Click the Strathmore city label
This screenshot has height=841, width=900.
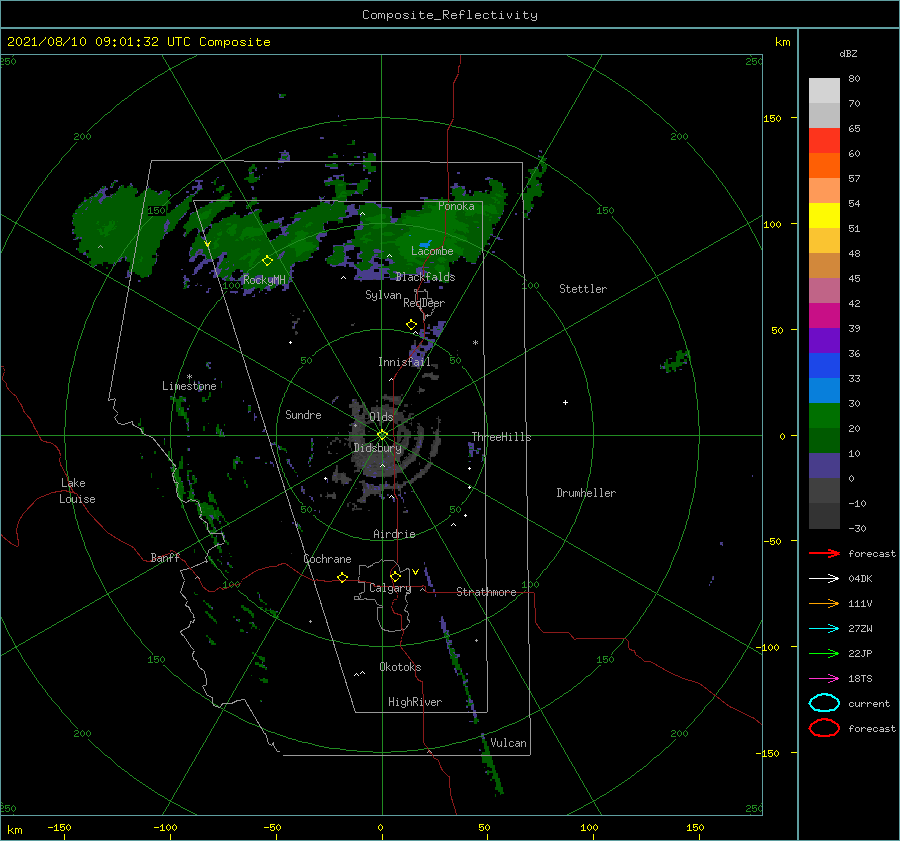(x=486, y=592)
